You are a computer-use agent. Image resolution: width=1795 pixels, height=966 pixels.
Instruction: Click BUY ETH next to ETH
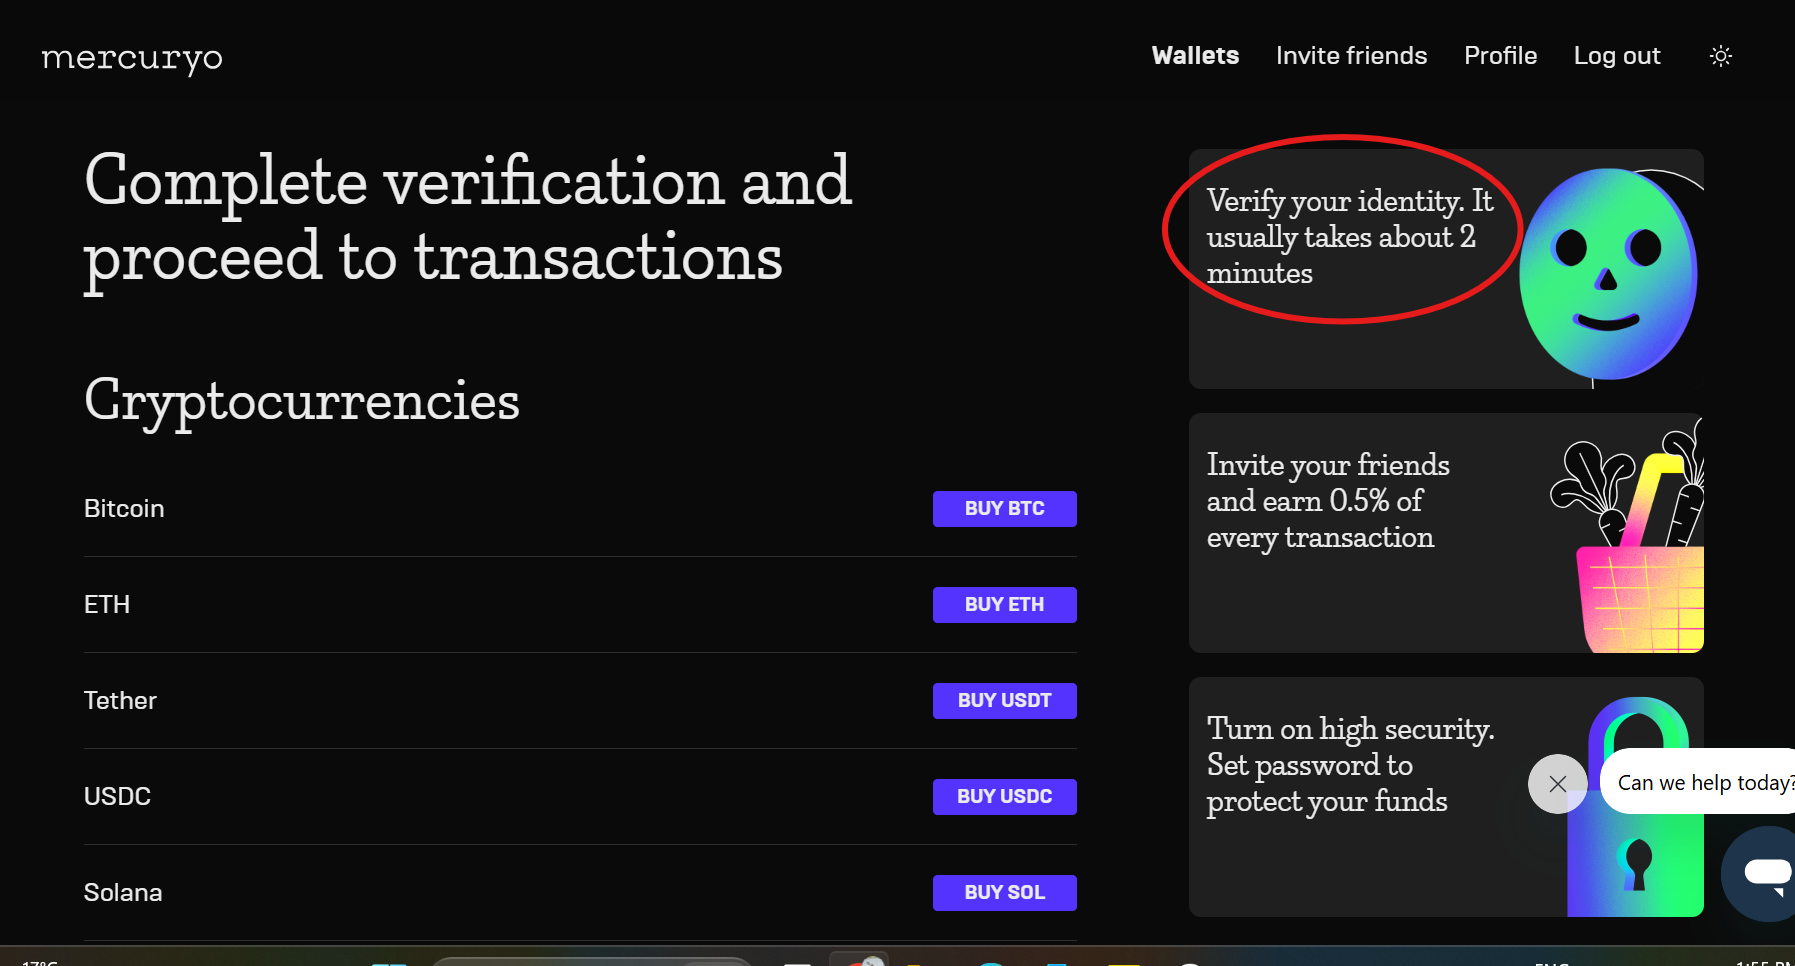(x=1004, y=604)
